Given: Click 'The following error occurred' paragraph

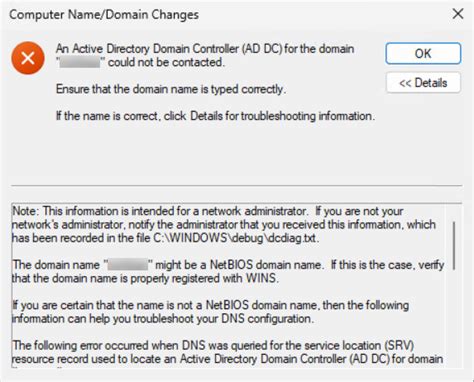Looking at the screenshot, I should (x=227, y=352).
